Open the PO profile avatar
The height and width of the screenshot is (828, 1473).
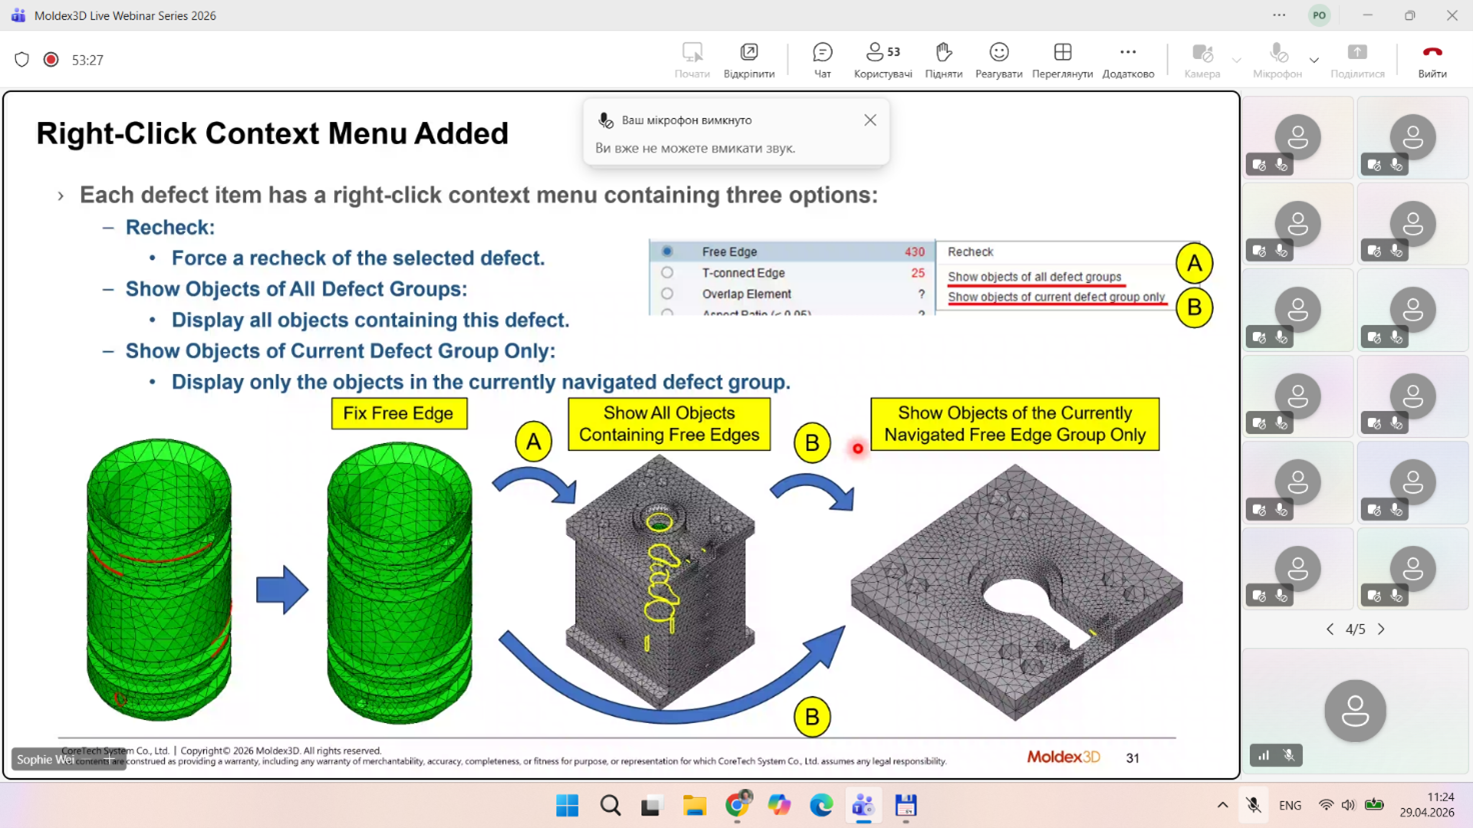click(1320, 15)
